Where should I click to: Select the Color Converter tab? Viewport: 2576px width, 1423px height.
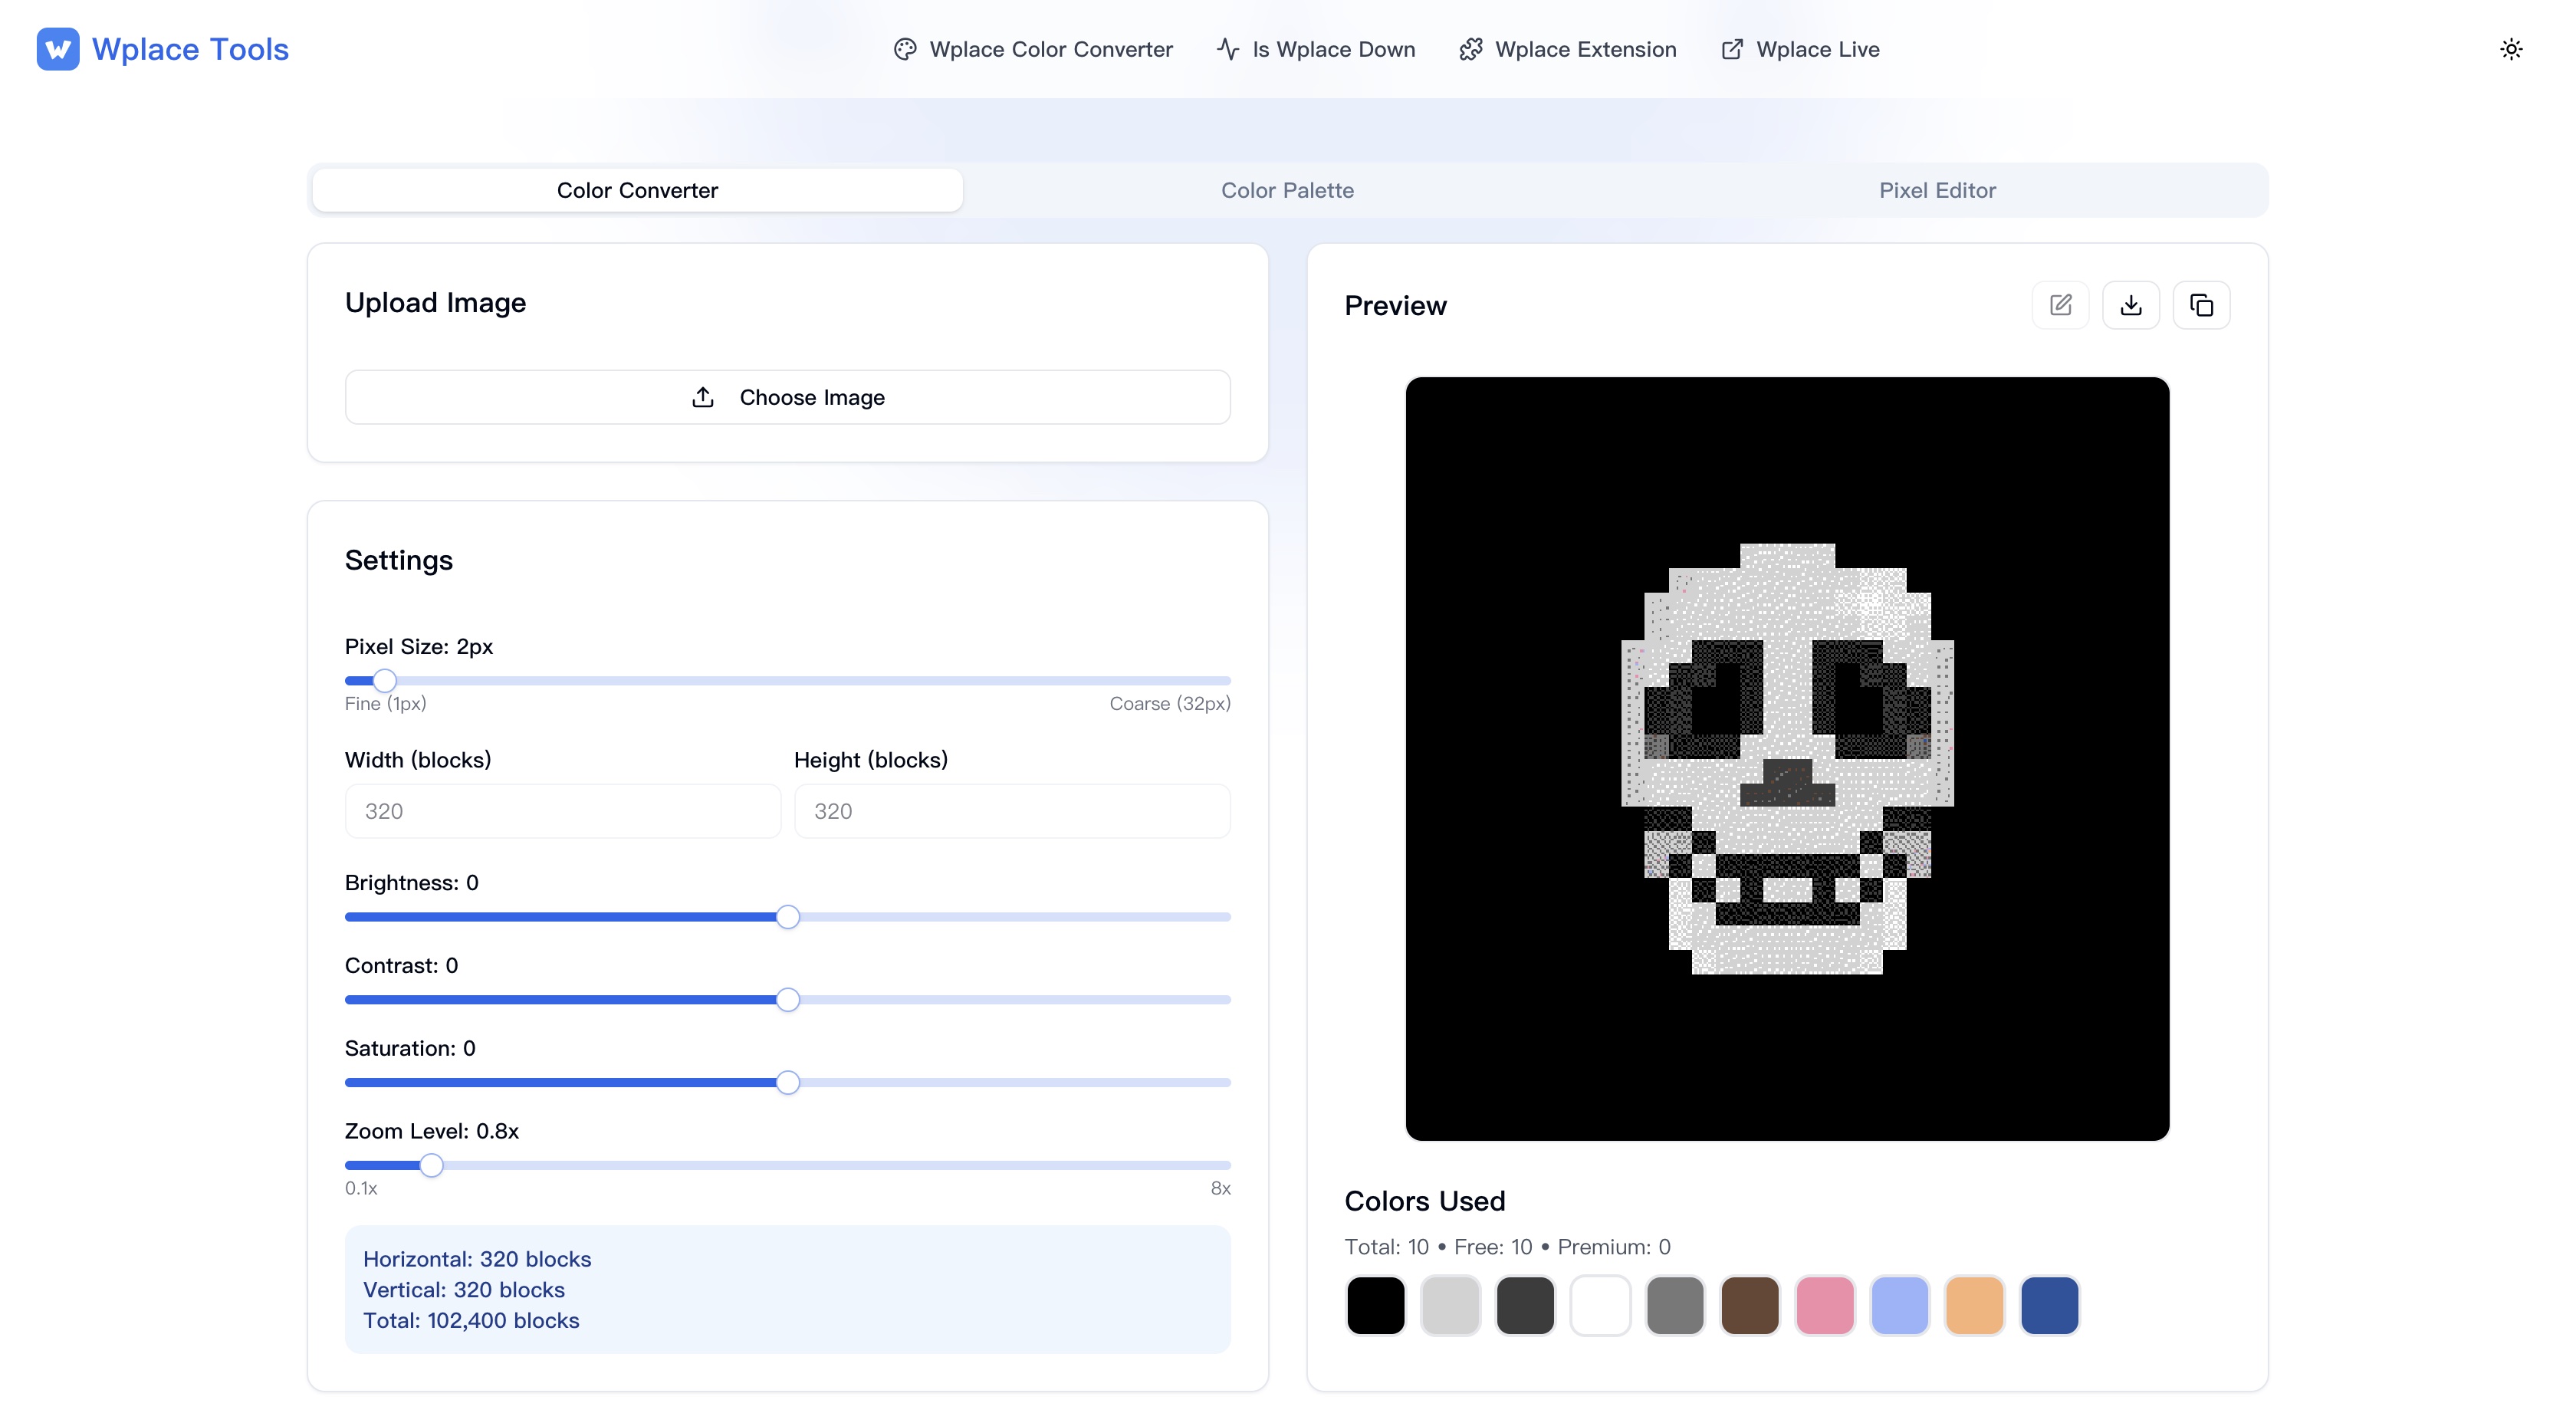637,190
